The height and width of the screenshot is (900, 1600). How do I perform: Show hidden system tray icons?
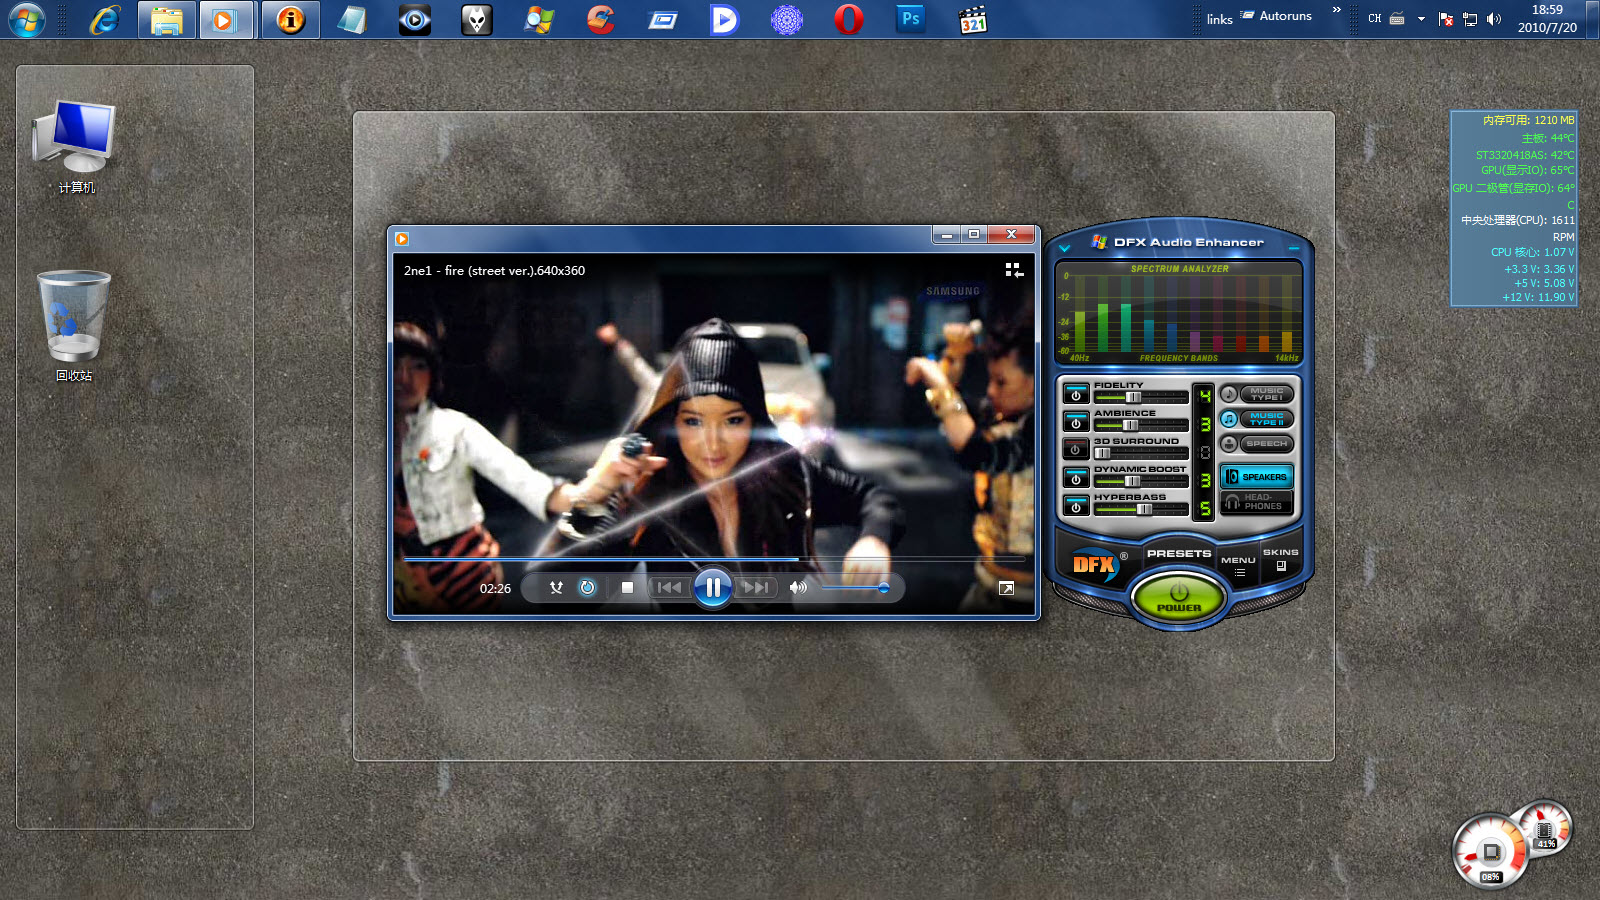click(1421, 19)
